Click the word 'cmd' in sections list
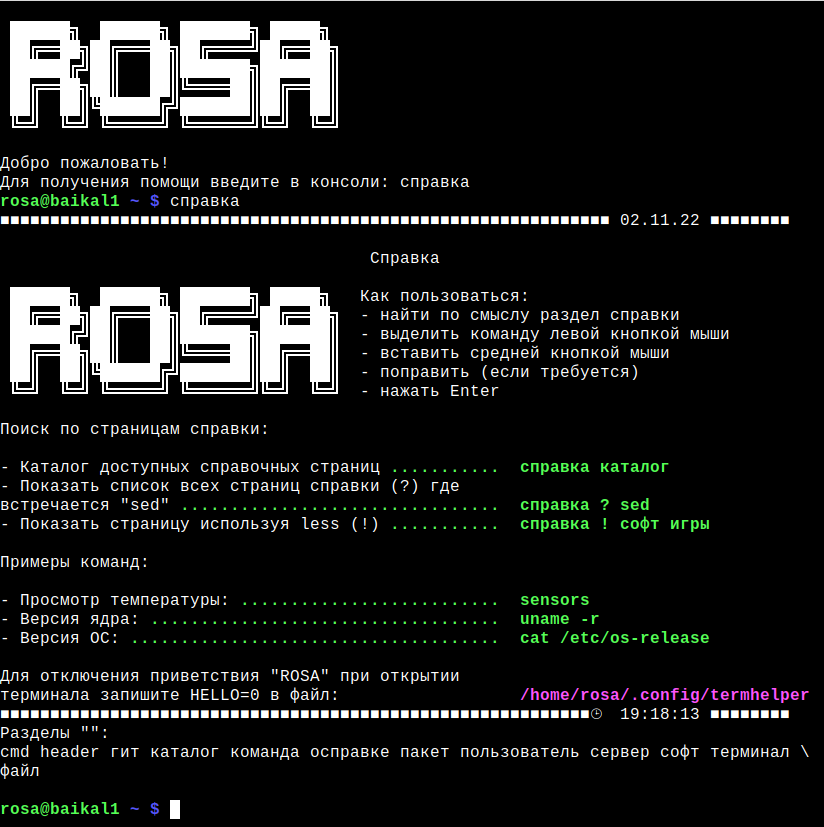The width and height of the screenshot is (824, 827). pyautogui.click(x=15, y=752)
